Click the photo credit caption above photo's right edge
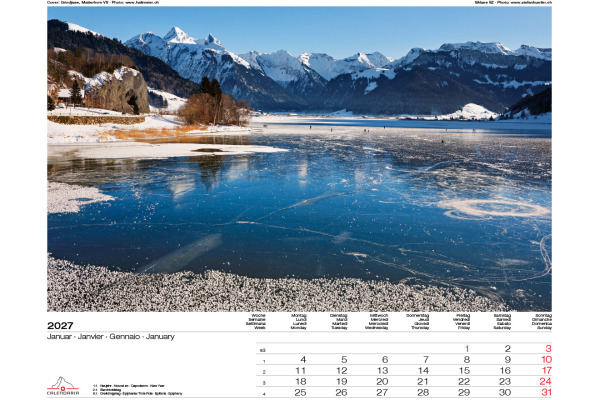 click(513, 2)
